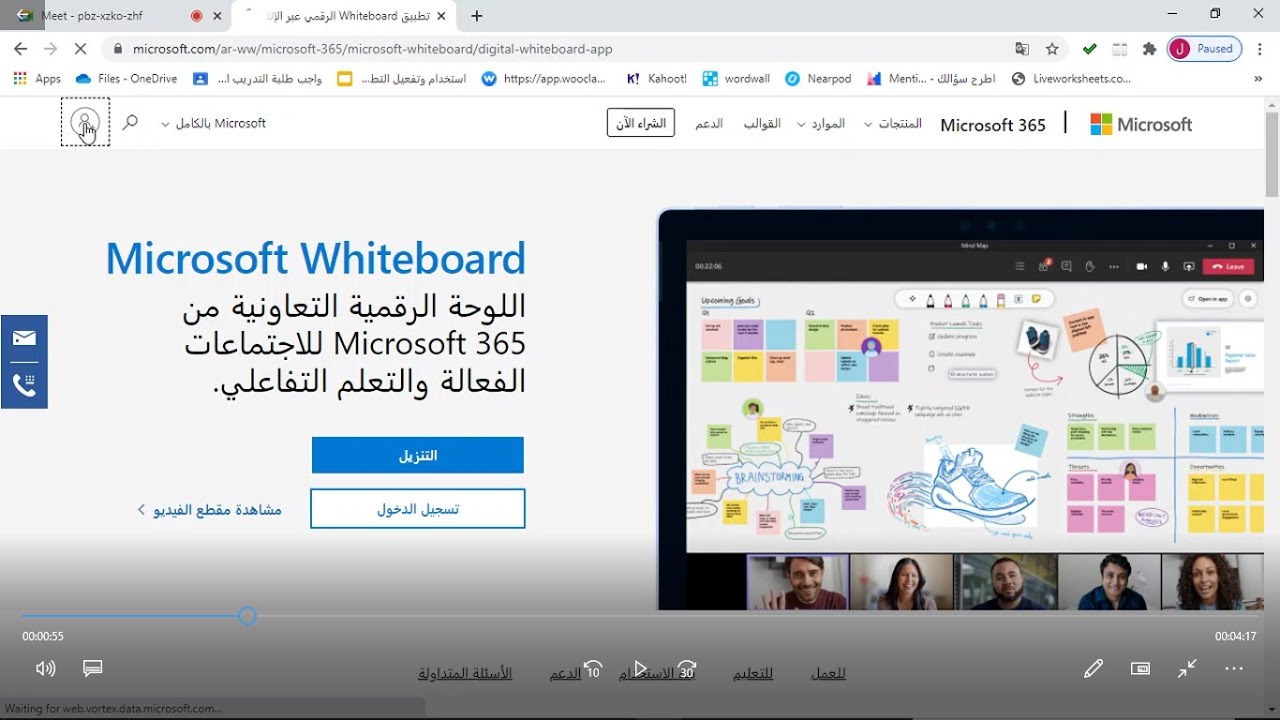1280x720 pixels.
Task: Open الدعم in the top navigation
Action: tap(709, 123)
